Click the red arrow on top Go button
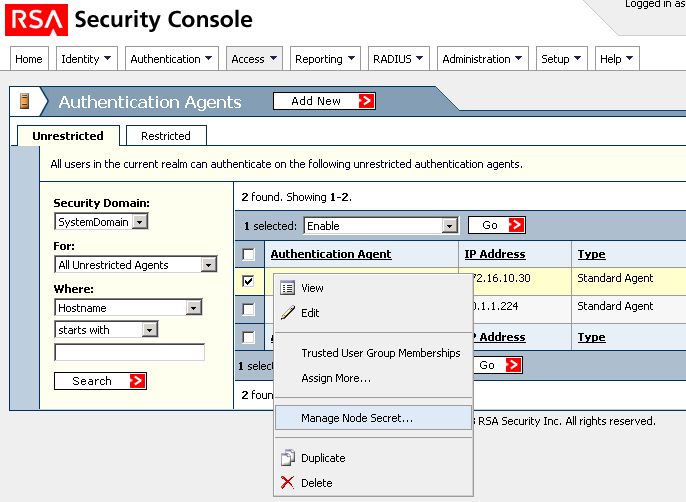 pos(516,225)
